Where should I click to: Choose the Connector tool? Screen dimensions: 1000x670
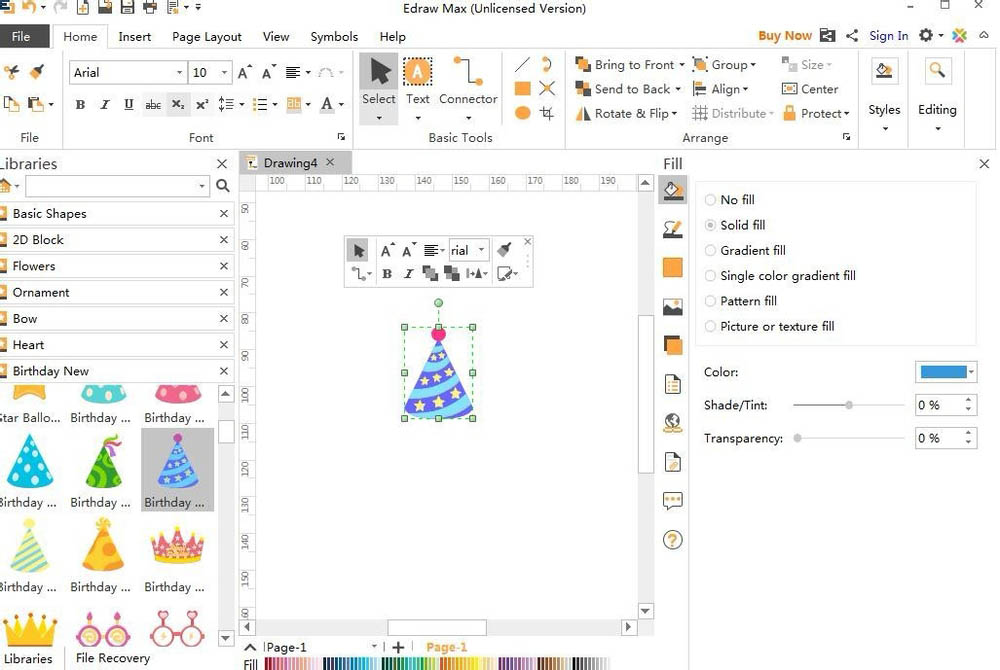tap(467, 81)
